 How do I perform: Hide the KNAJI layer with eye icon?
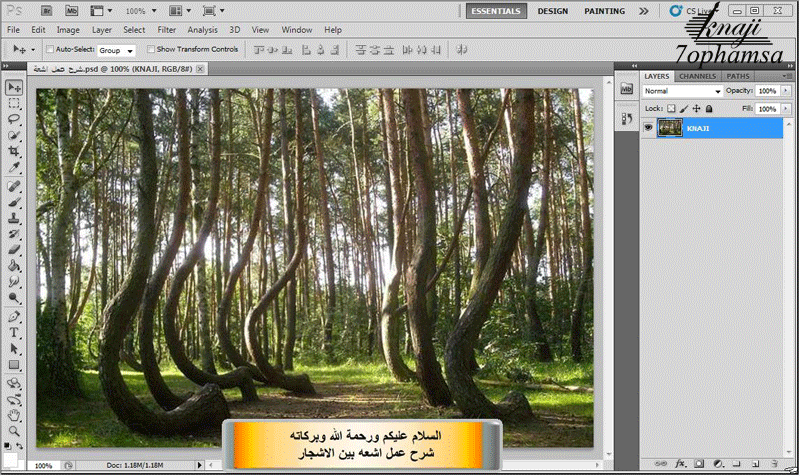click(649, 127)
